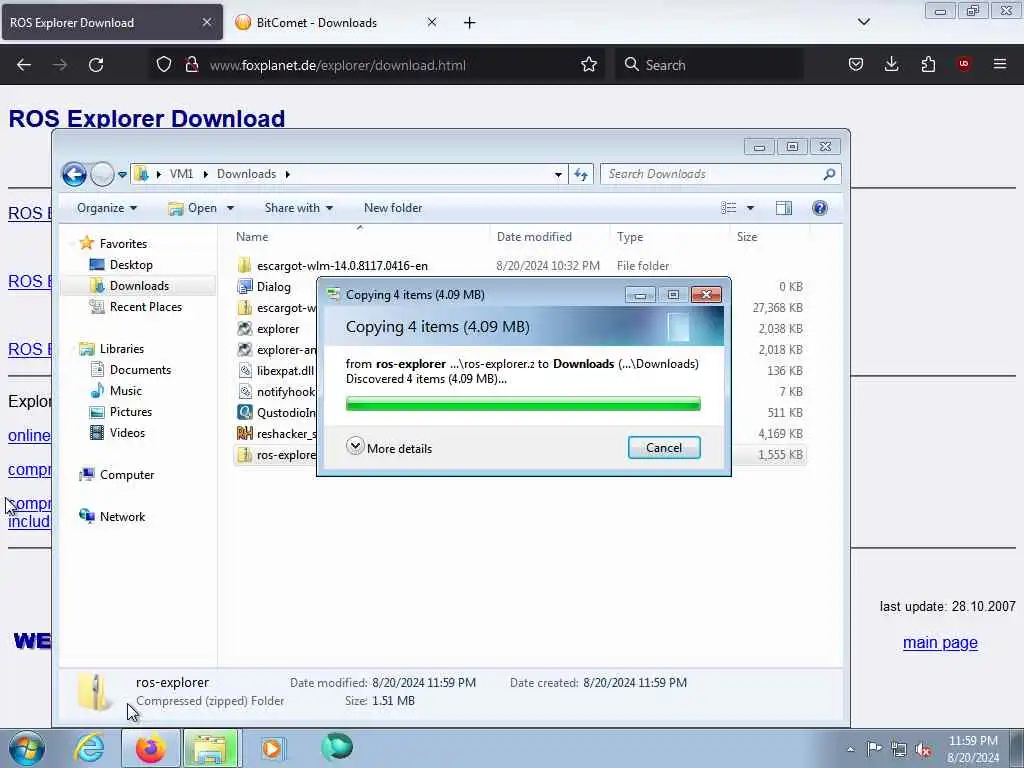Open Explorer recent locations dropdown
The width and height of the screenshot is (1024, 768).
[x=122, y=174]
